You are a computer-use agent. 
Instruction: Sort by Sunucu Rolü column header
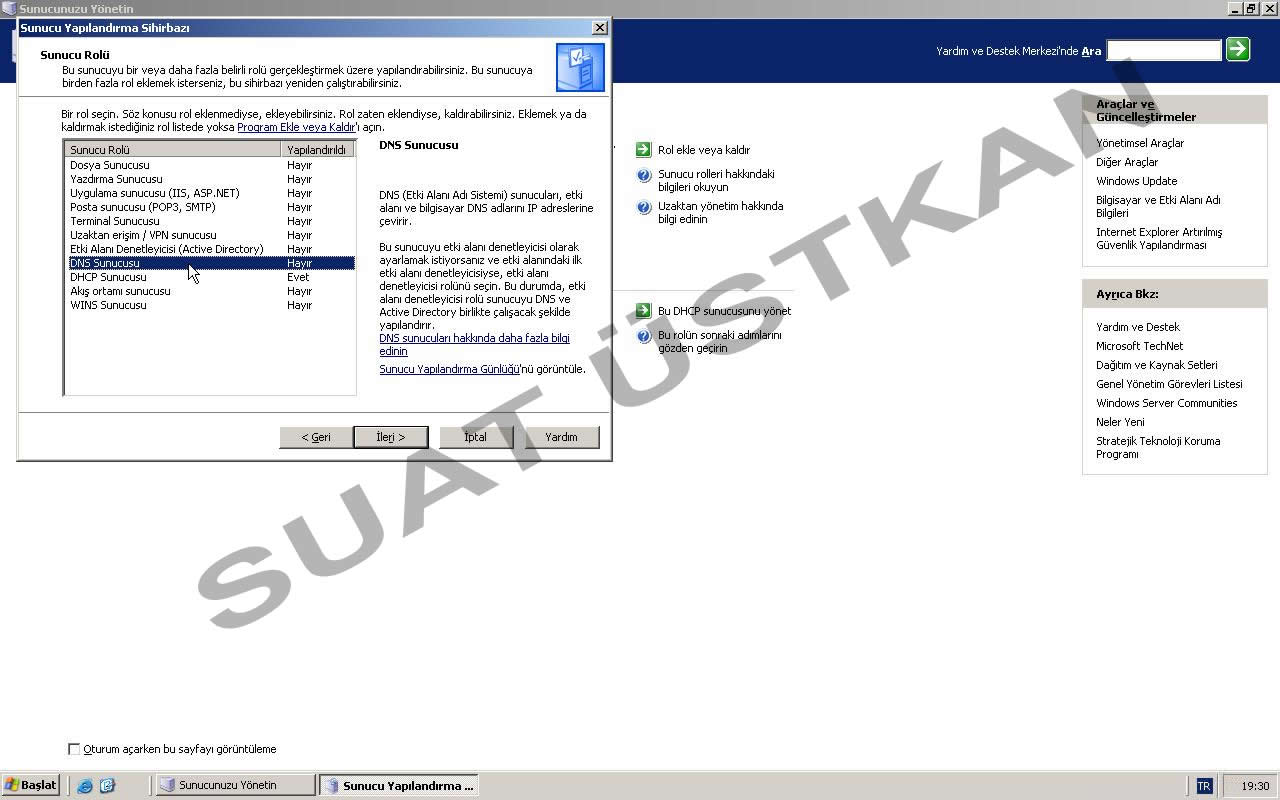tap(173, 150)
